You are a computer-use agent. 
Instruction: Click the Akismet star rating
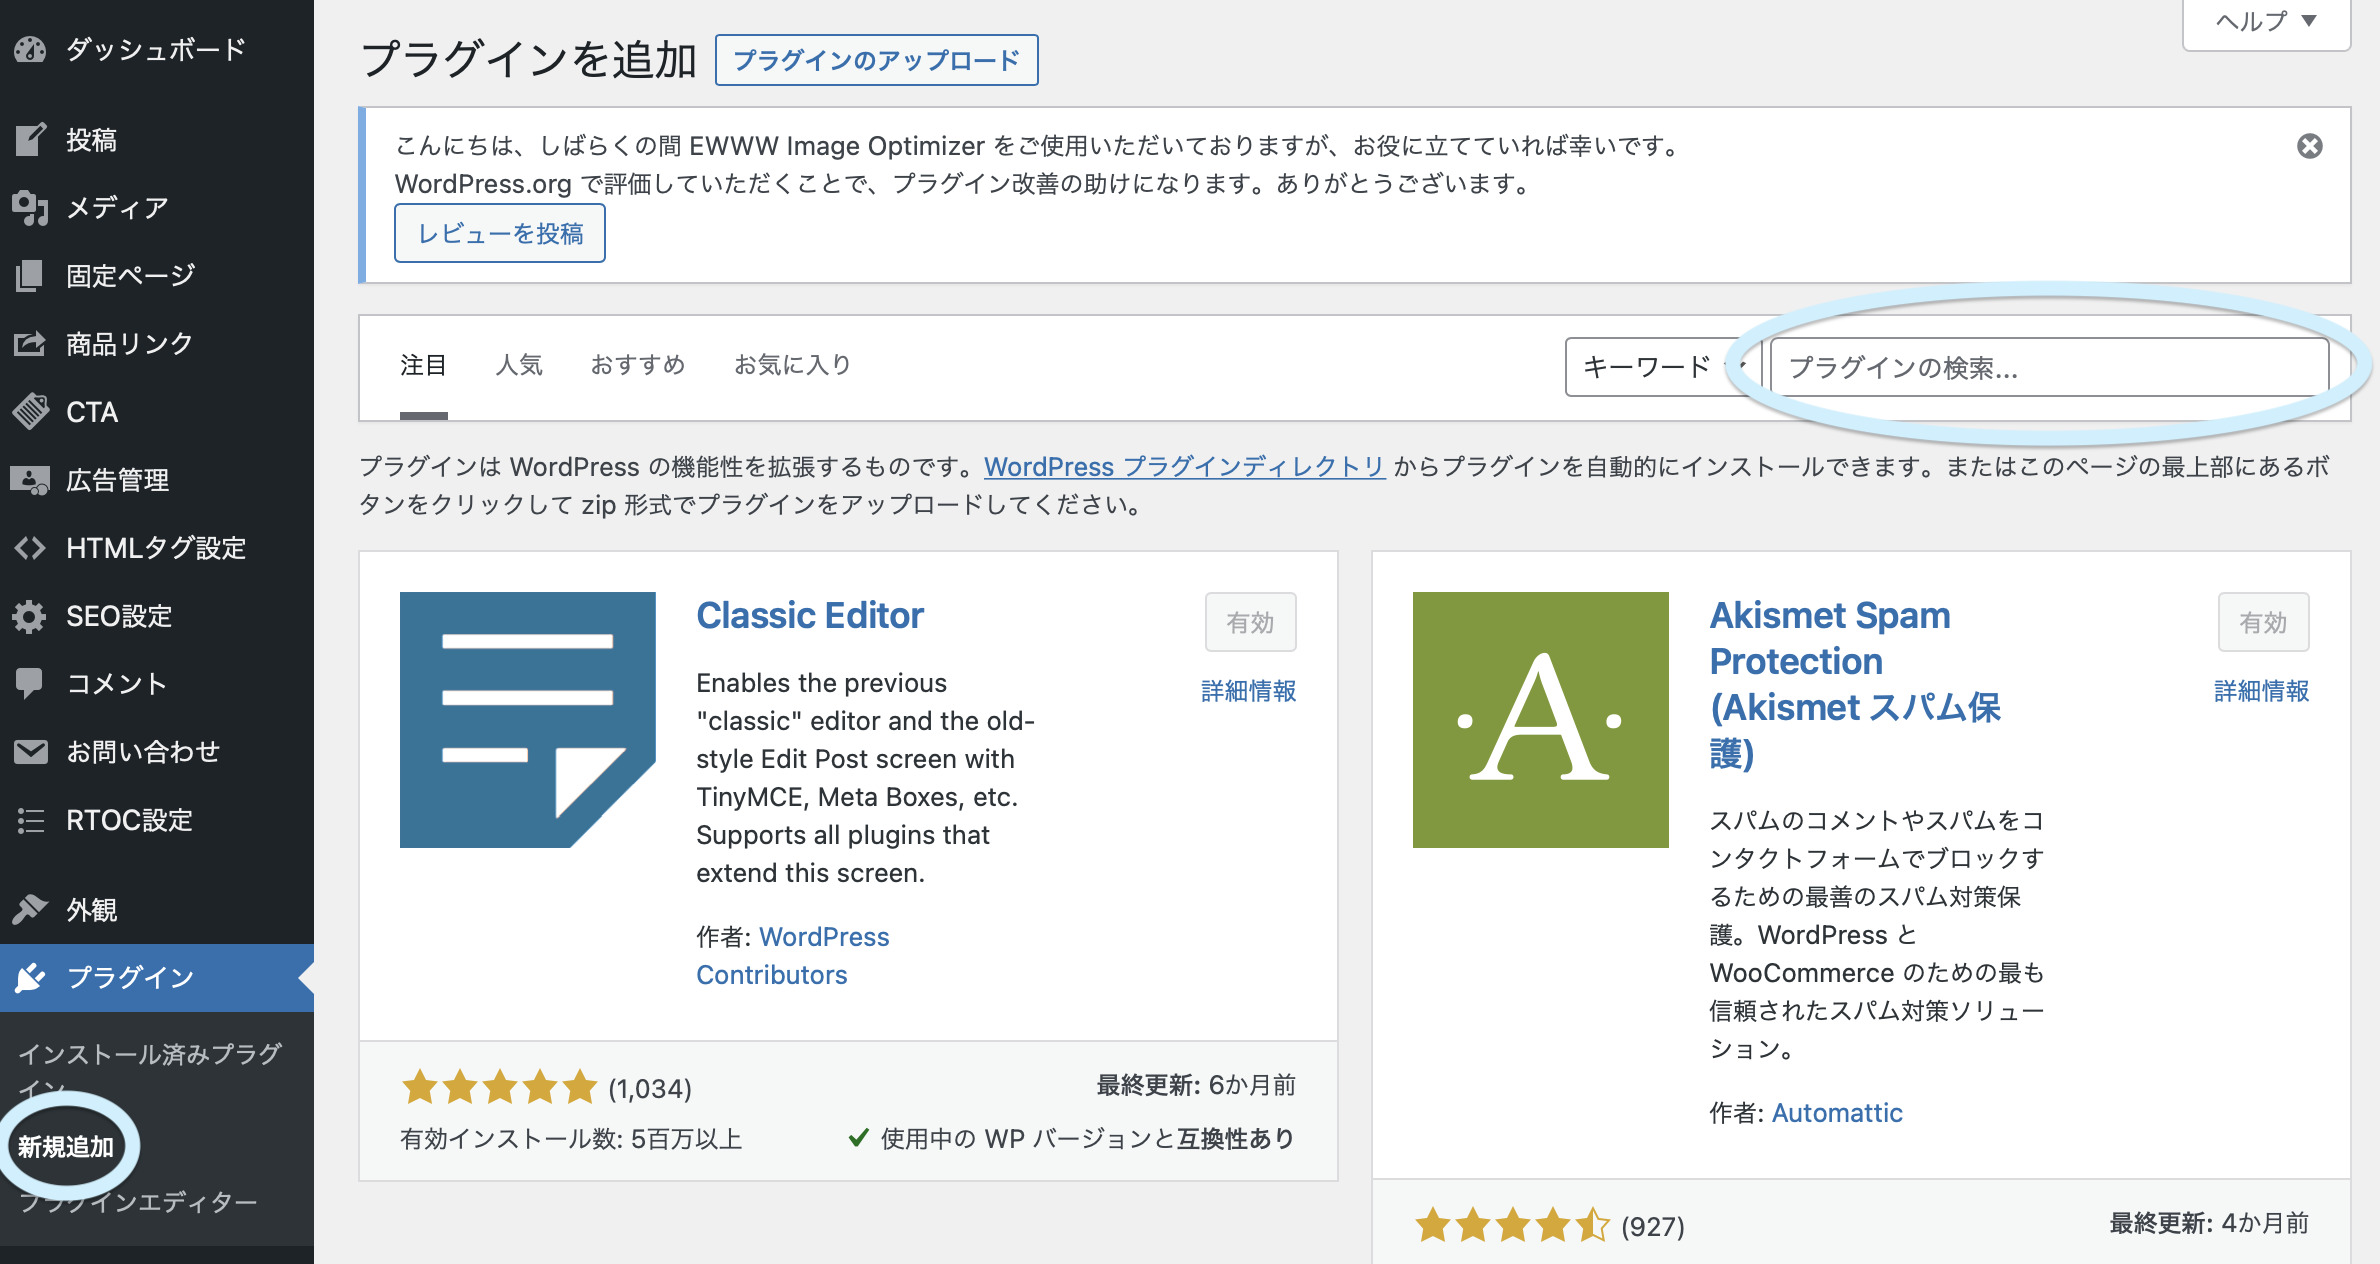1512,1225
